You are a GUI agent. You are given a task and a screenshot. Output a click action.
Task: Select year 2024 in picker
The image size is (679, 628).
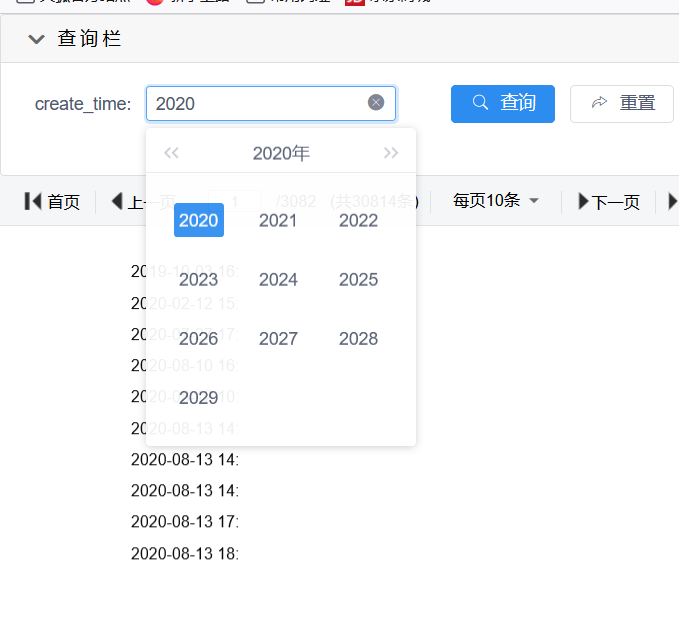pyautogui.click(x=278, y=279)
